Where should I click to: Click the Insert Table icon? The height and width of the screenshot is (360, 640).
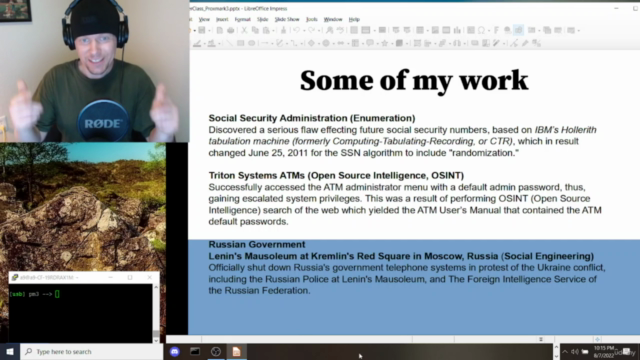(x=420, y=30)
